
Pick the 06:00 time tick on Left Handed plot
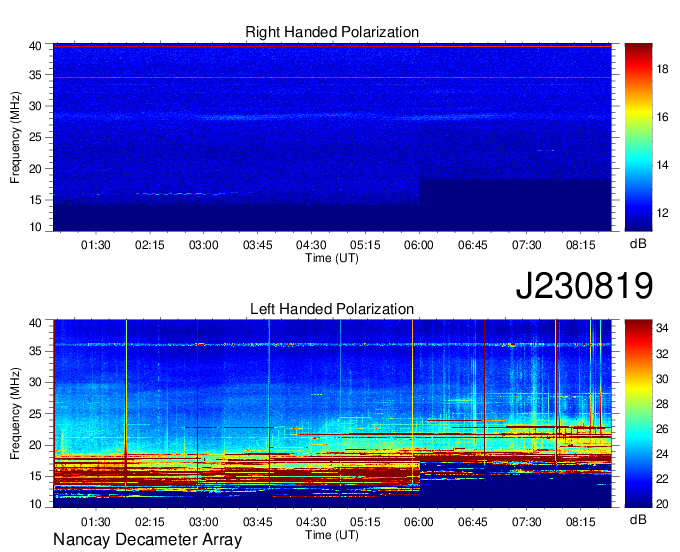pyautogui.click(x=419, y=522)
